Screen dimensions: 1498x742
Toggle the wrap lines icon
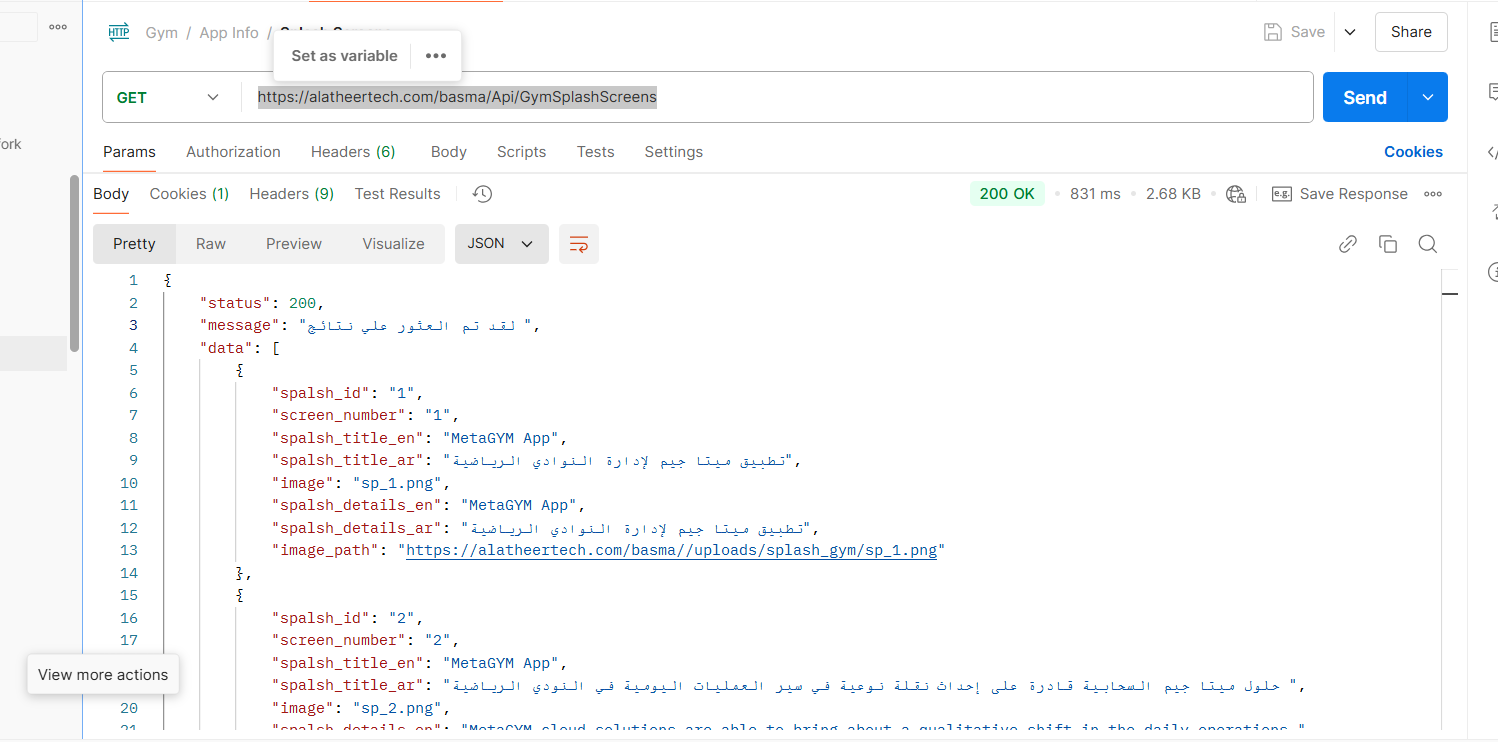coord(578,244)
